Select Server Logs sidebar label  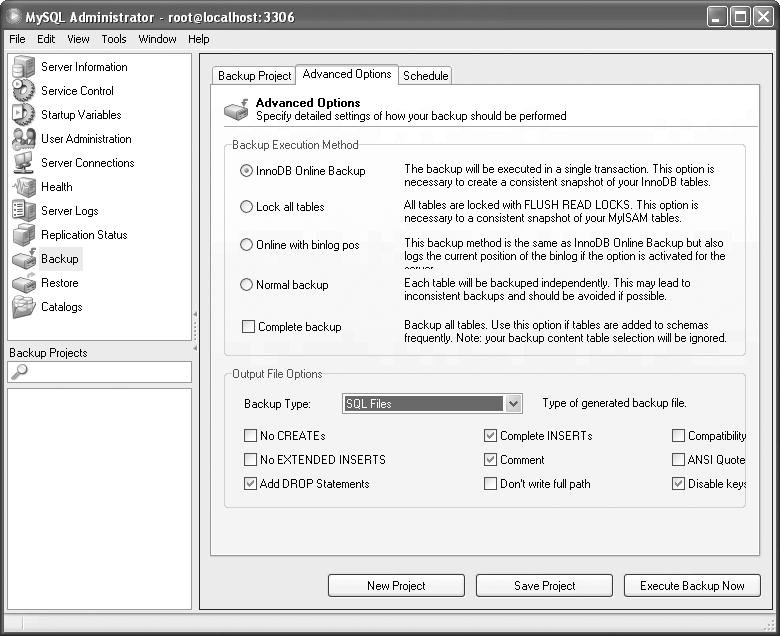70,211
